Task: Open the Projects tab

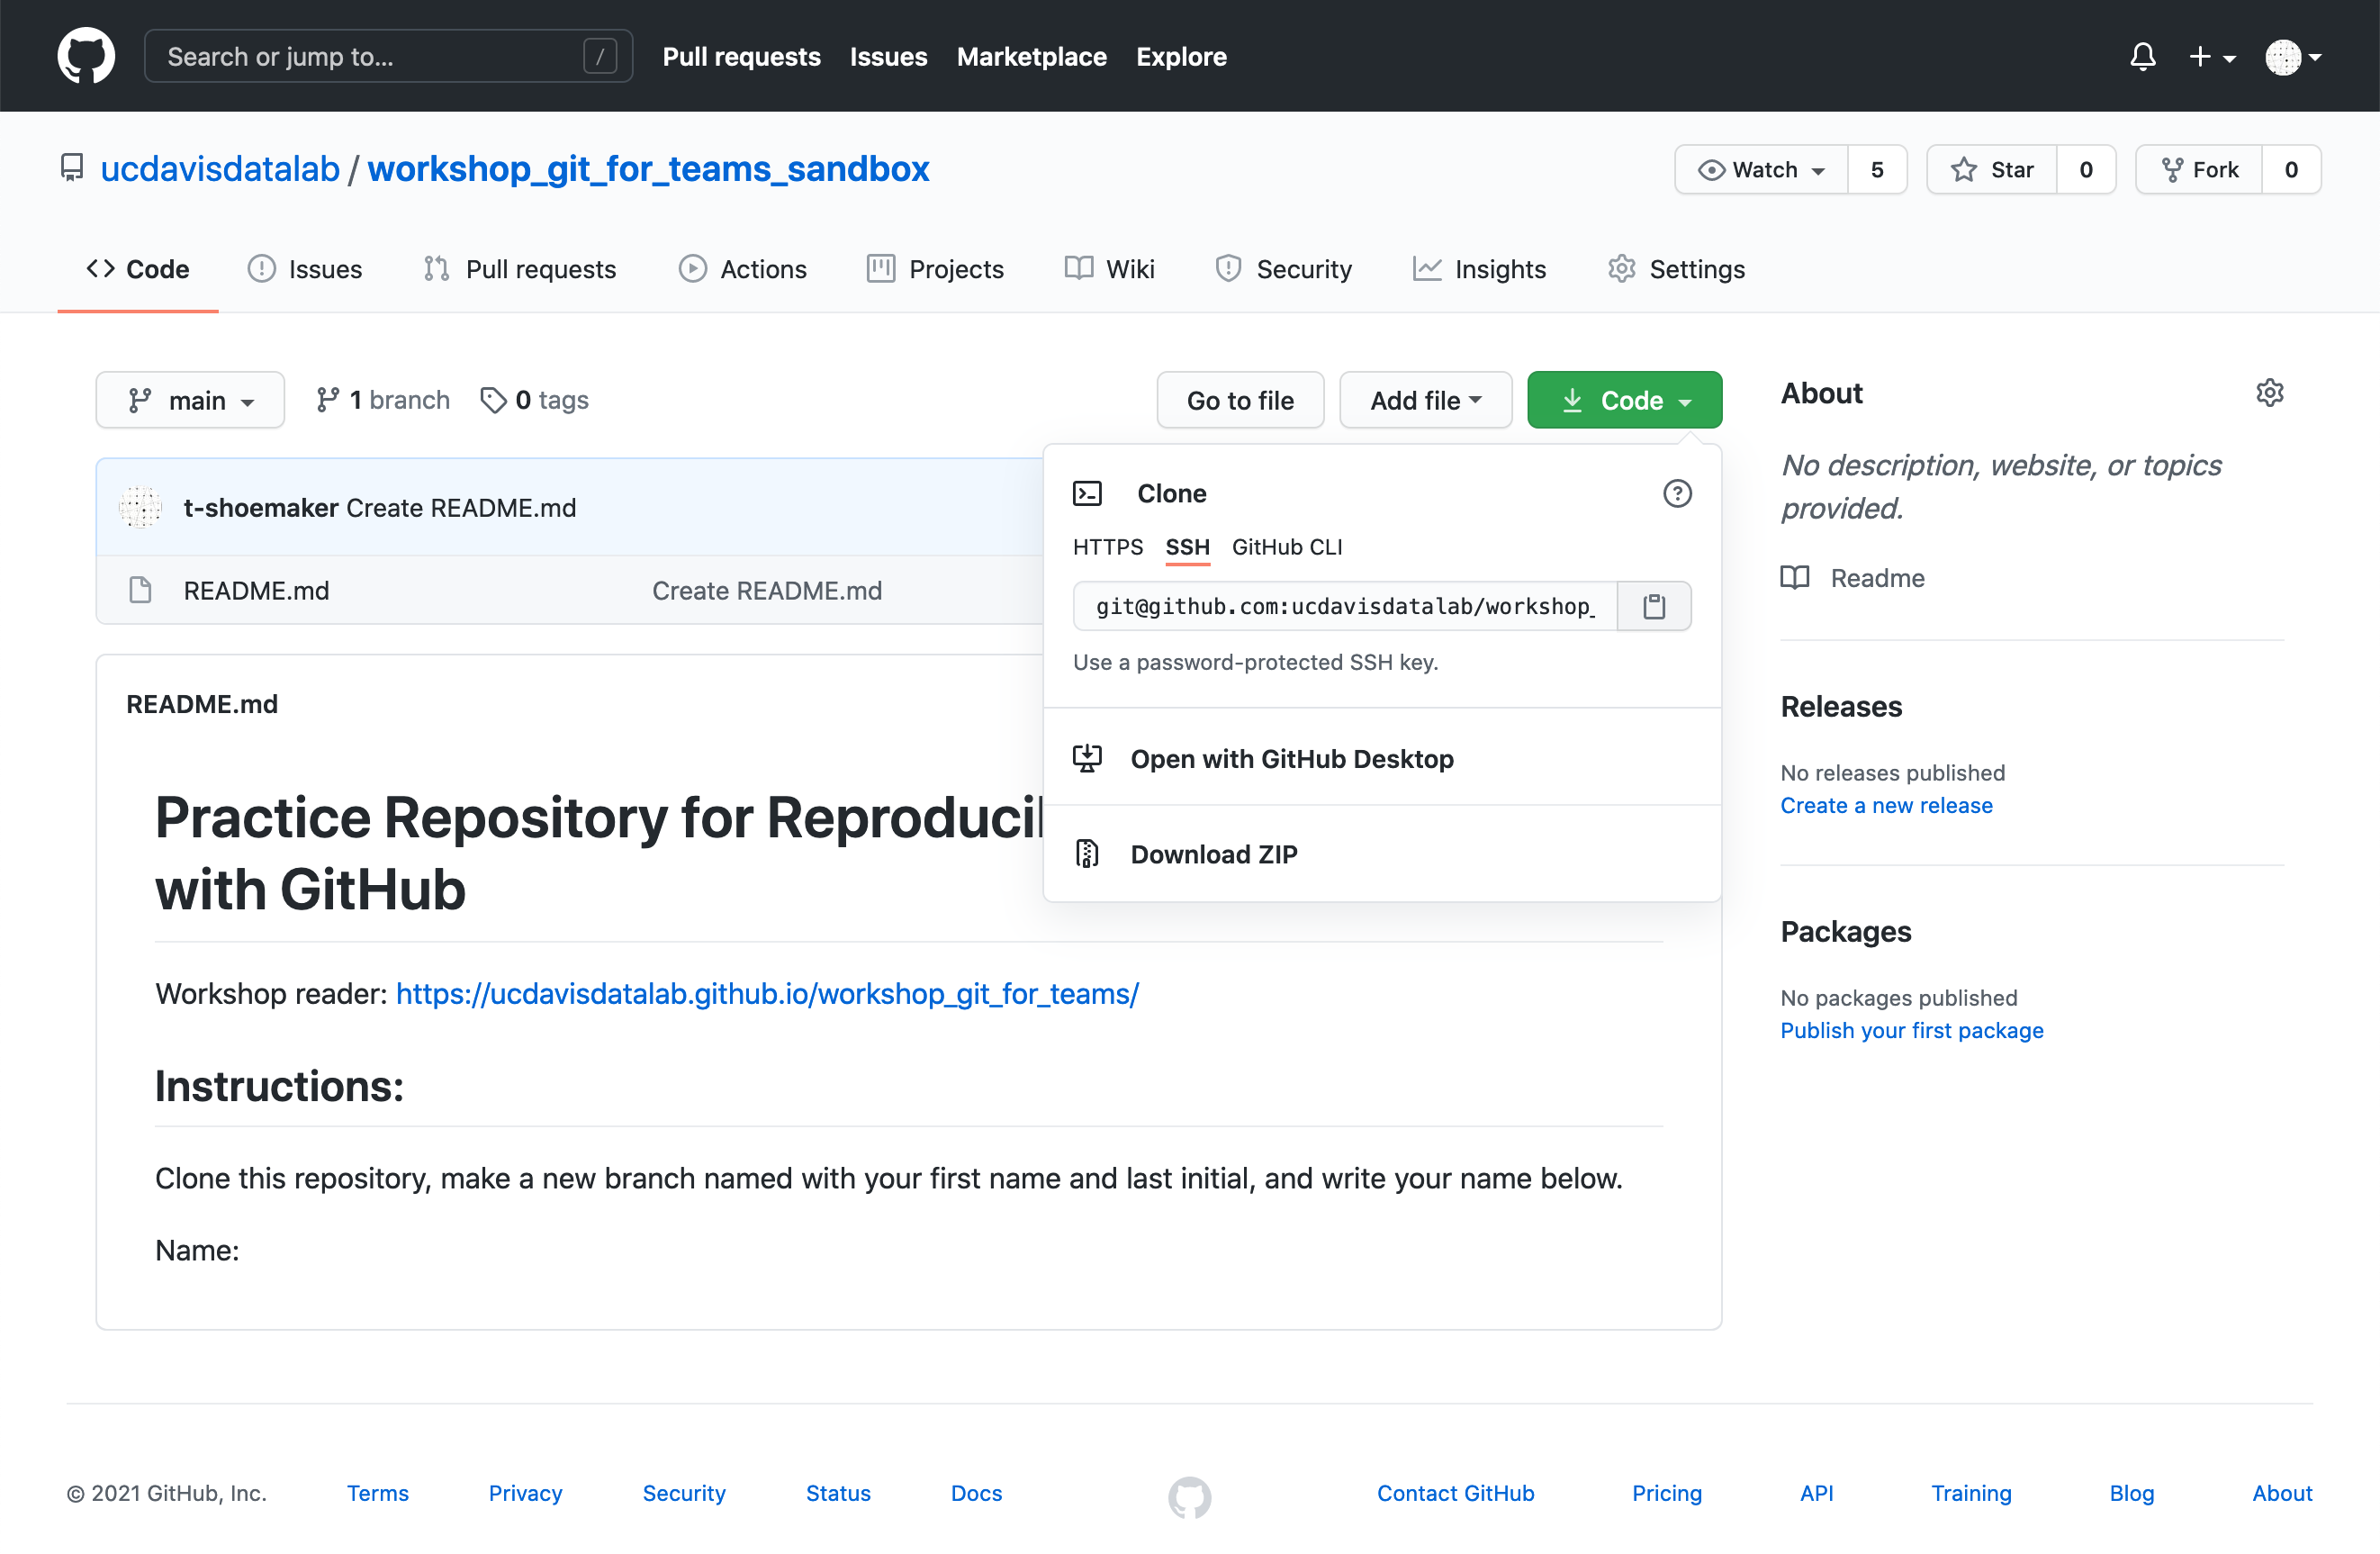Action: [935, 269]
